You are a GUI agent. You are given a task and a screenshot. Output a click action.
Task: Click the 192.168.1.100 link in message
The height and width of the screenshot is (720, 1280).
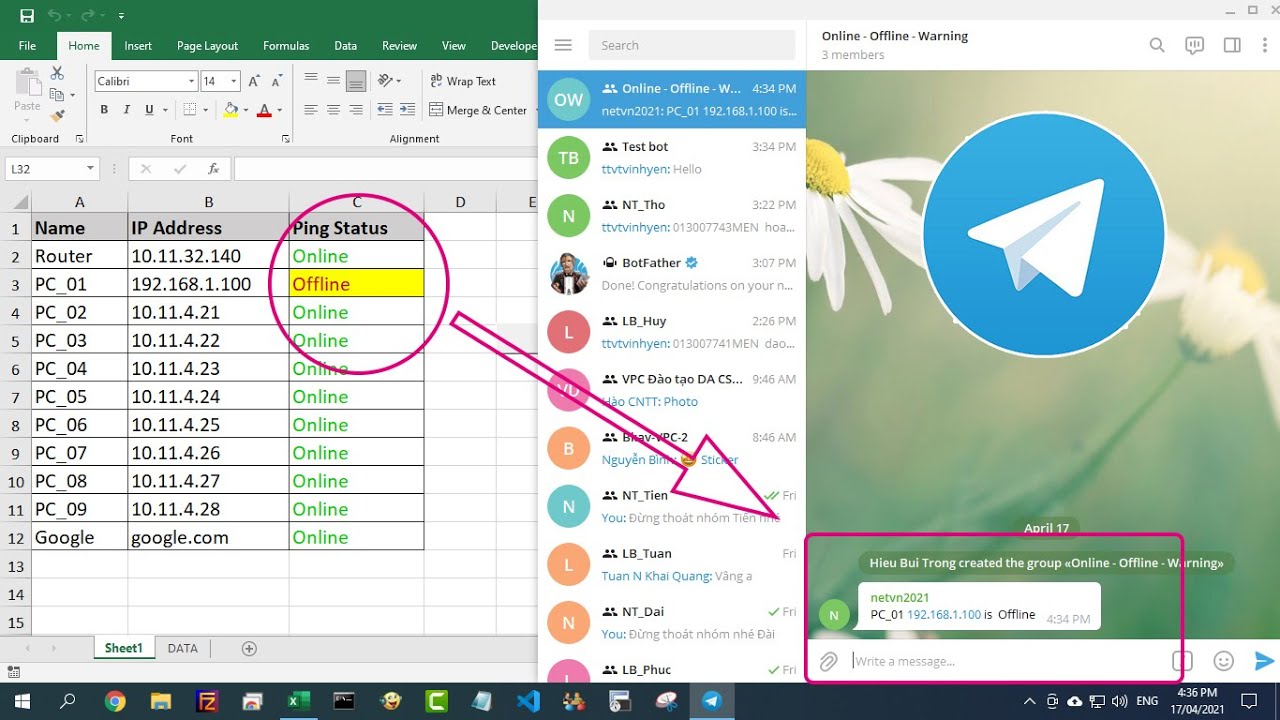pyautogui.click(x=944, y=614)
